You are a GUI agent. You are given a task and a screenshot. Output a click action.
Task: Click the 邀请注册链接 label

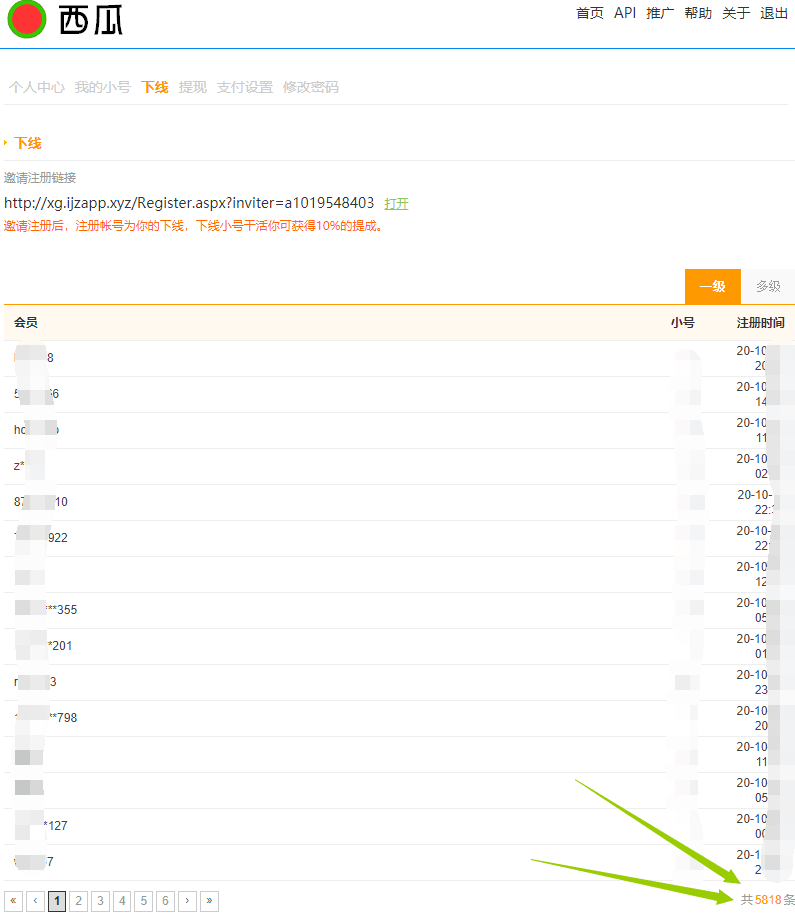pos(40,178)
